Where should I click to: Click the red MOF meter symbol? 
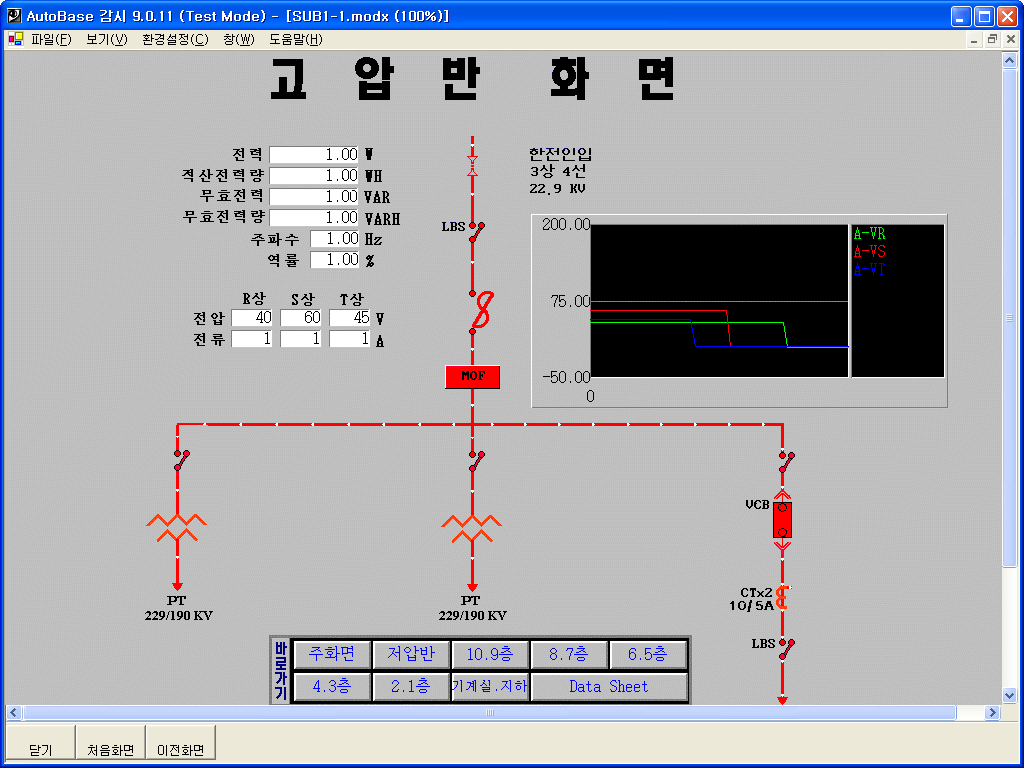click(472, 377)
